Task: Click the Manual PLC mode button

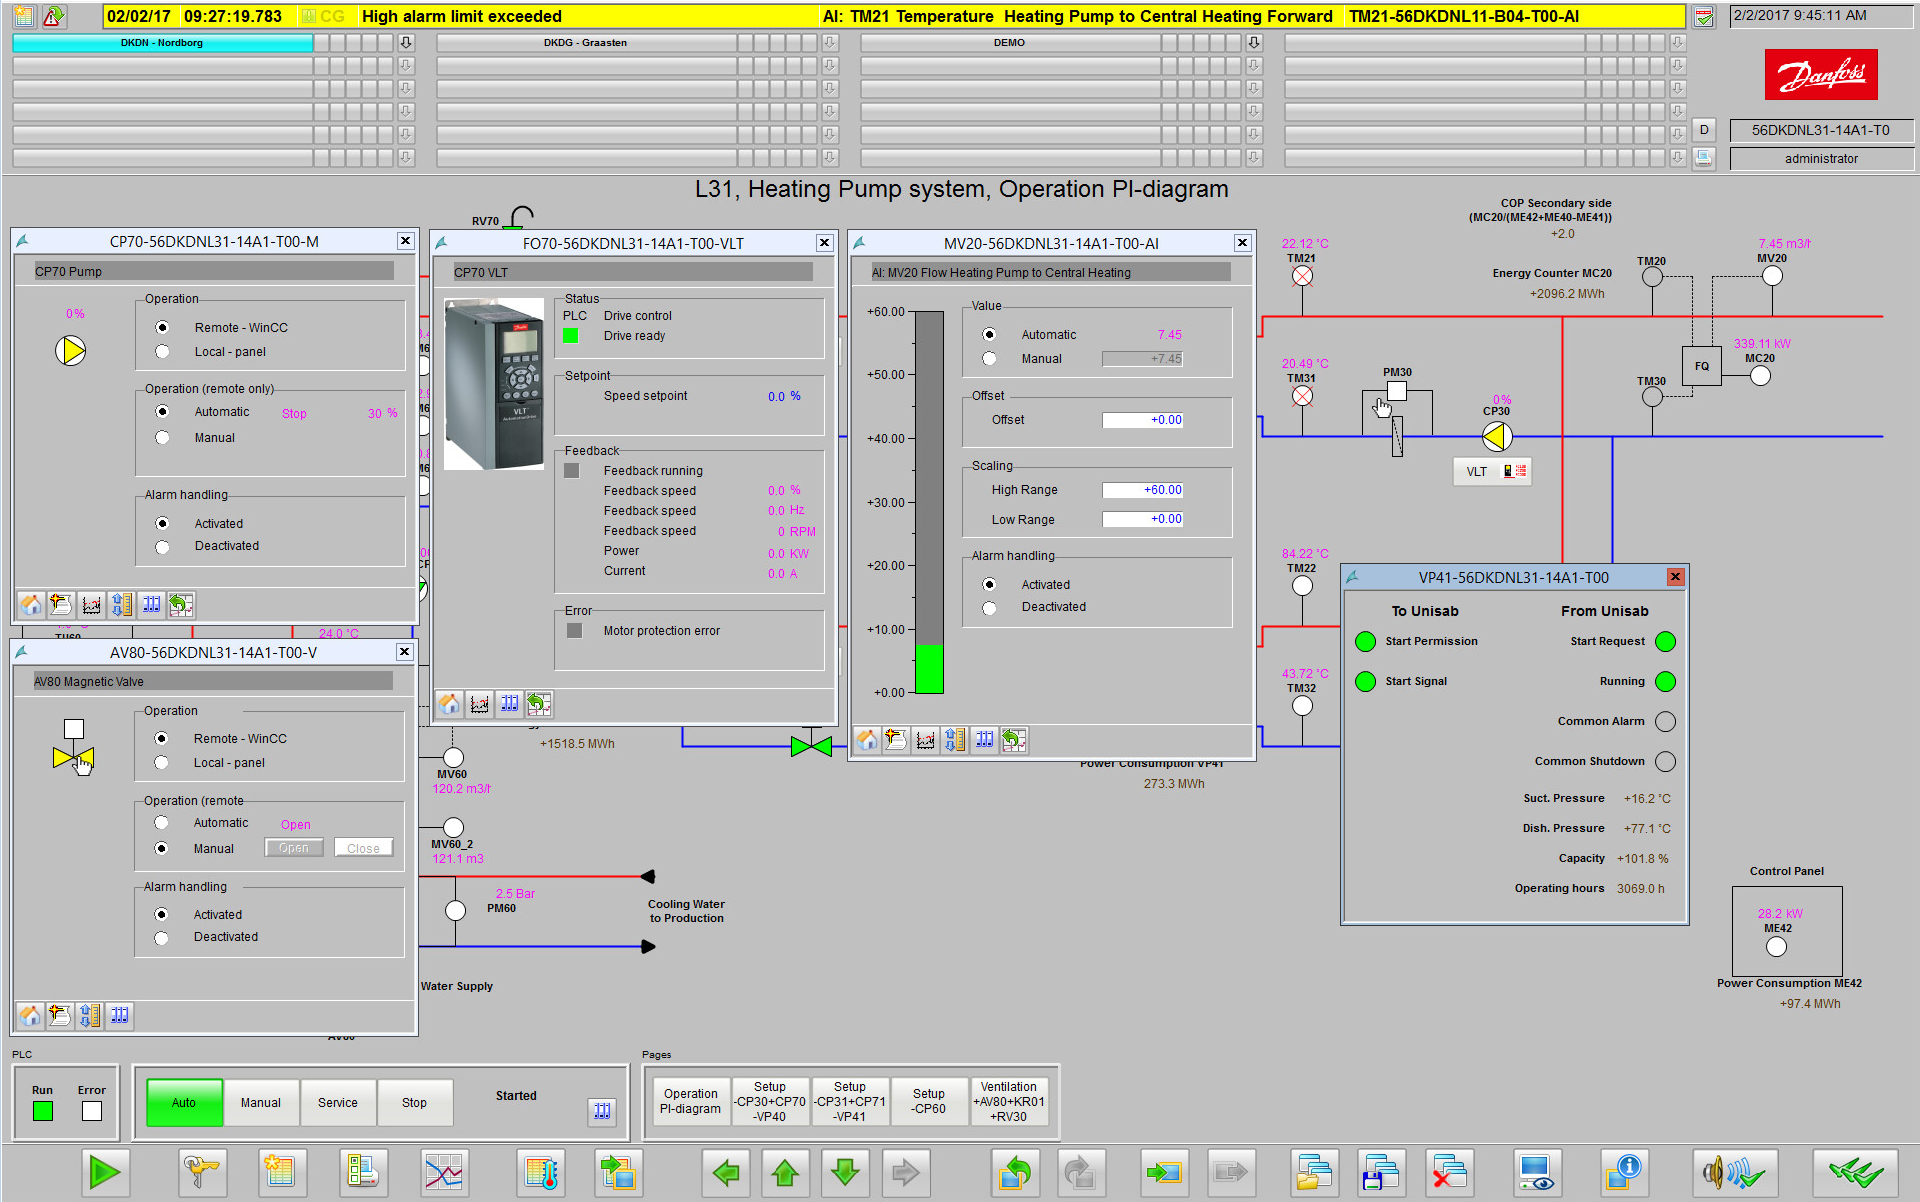Action: tap(260, 1102)
